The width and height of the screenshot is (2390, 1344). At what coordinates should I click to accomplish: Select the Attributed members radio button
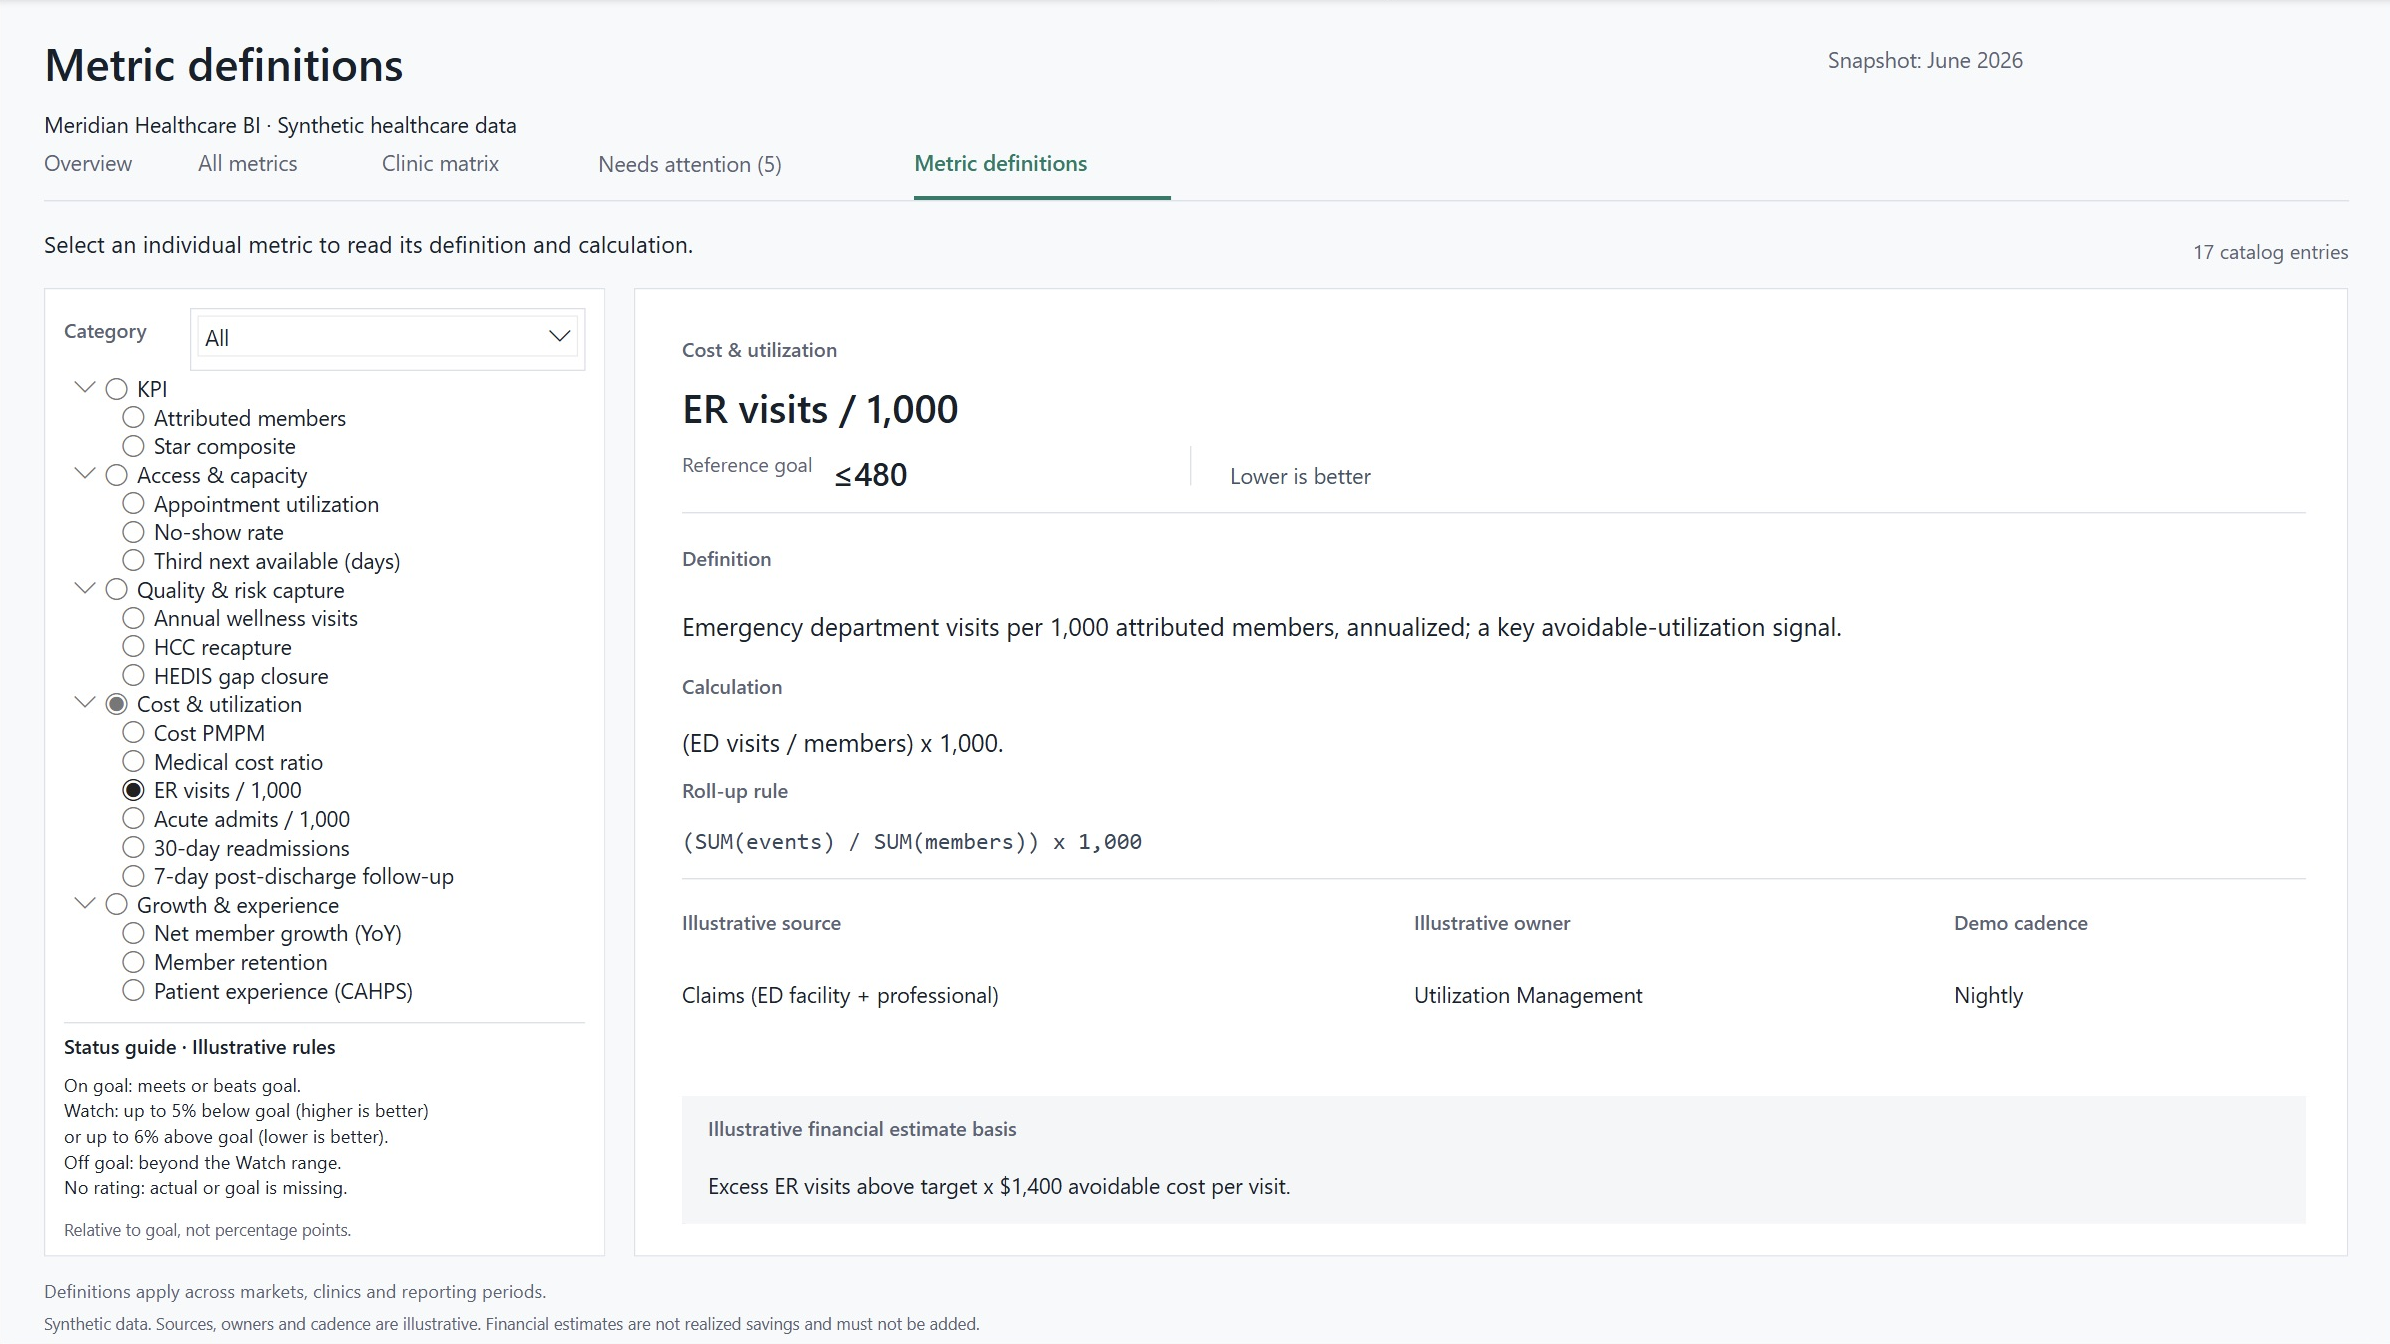tap(133, 417)
